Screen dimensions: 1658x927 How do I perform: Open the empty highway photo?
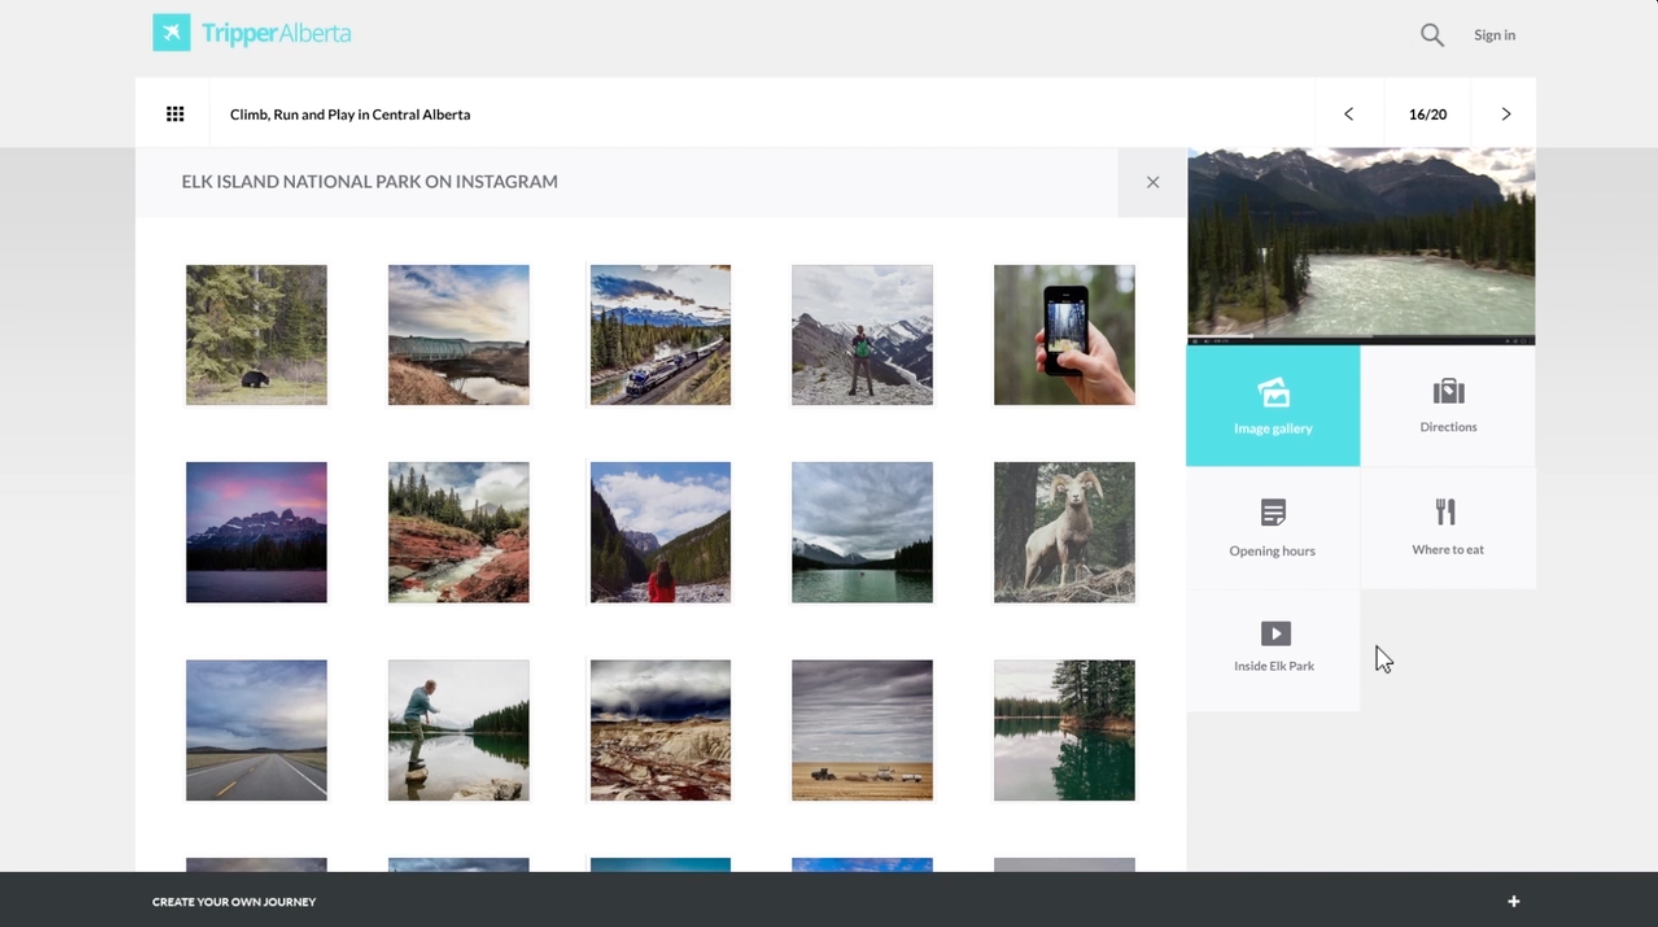point(256,730)
